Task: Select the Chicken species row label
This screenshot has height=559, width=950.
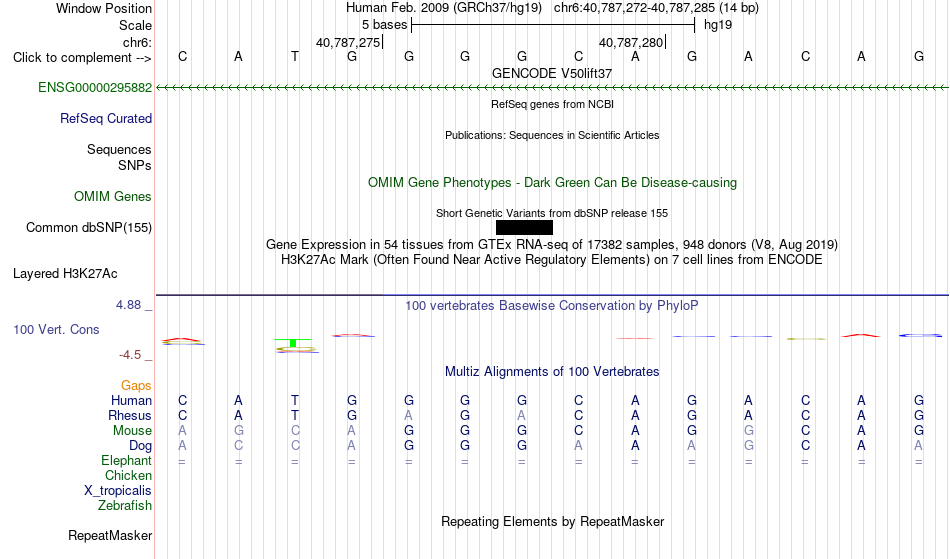Action: click(x=128, y=475)
